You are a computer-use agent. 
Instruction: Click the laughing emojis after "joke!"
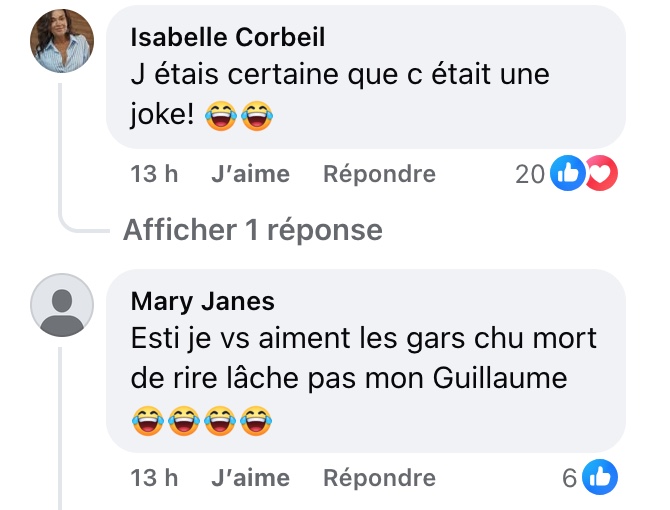point(238,117)
